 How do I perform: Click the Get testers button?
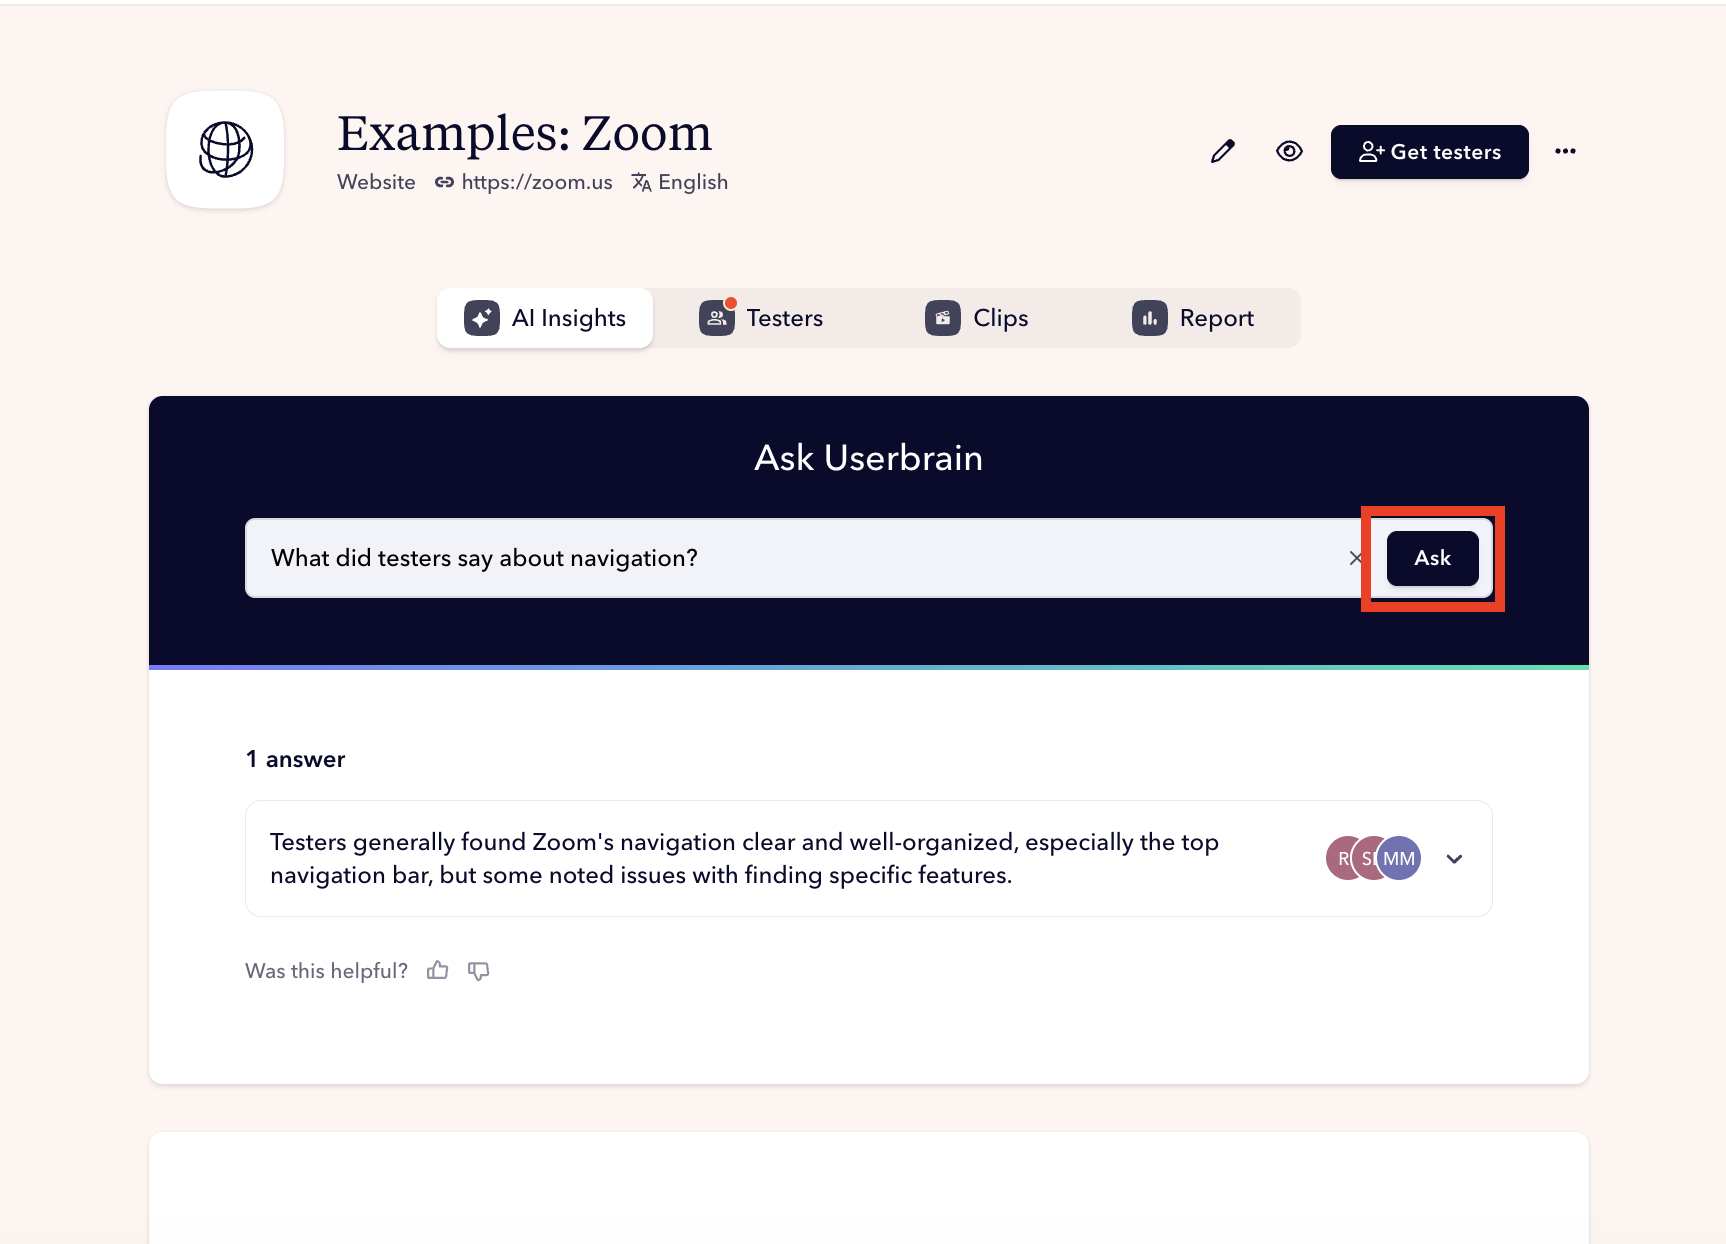pyautogui.click(x=1429, y=152)
